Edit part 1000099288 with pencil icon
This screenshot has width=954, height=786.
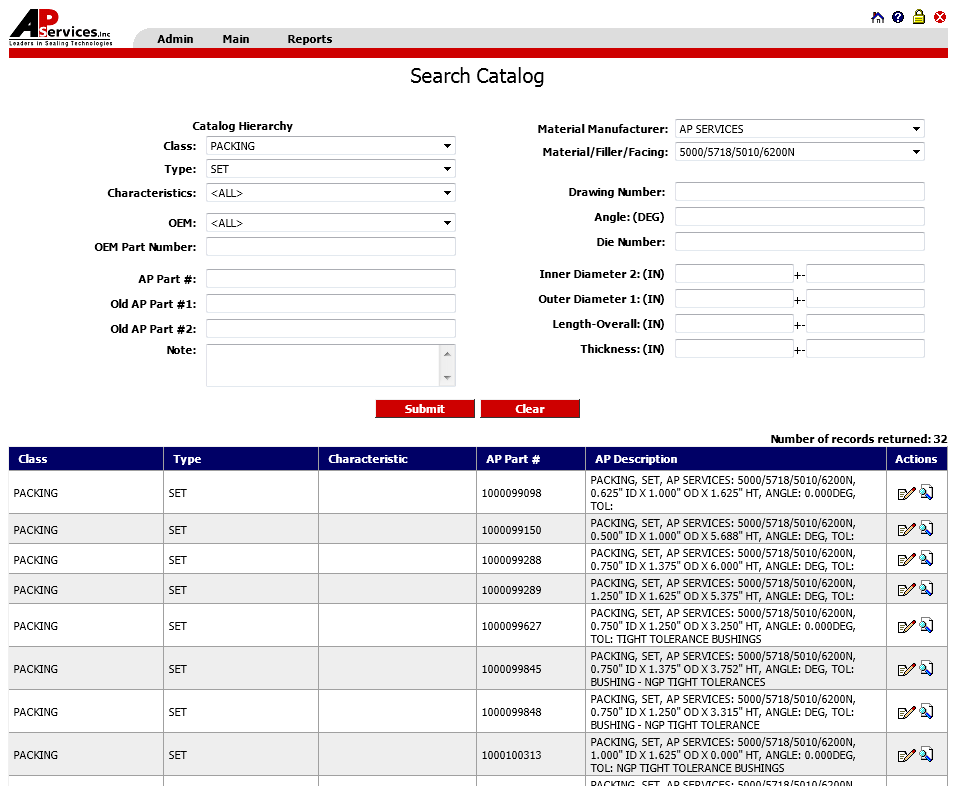(x=906, y=560)
